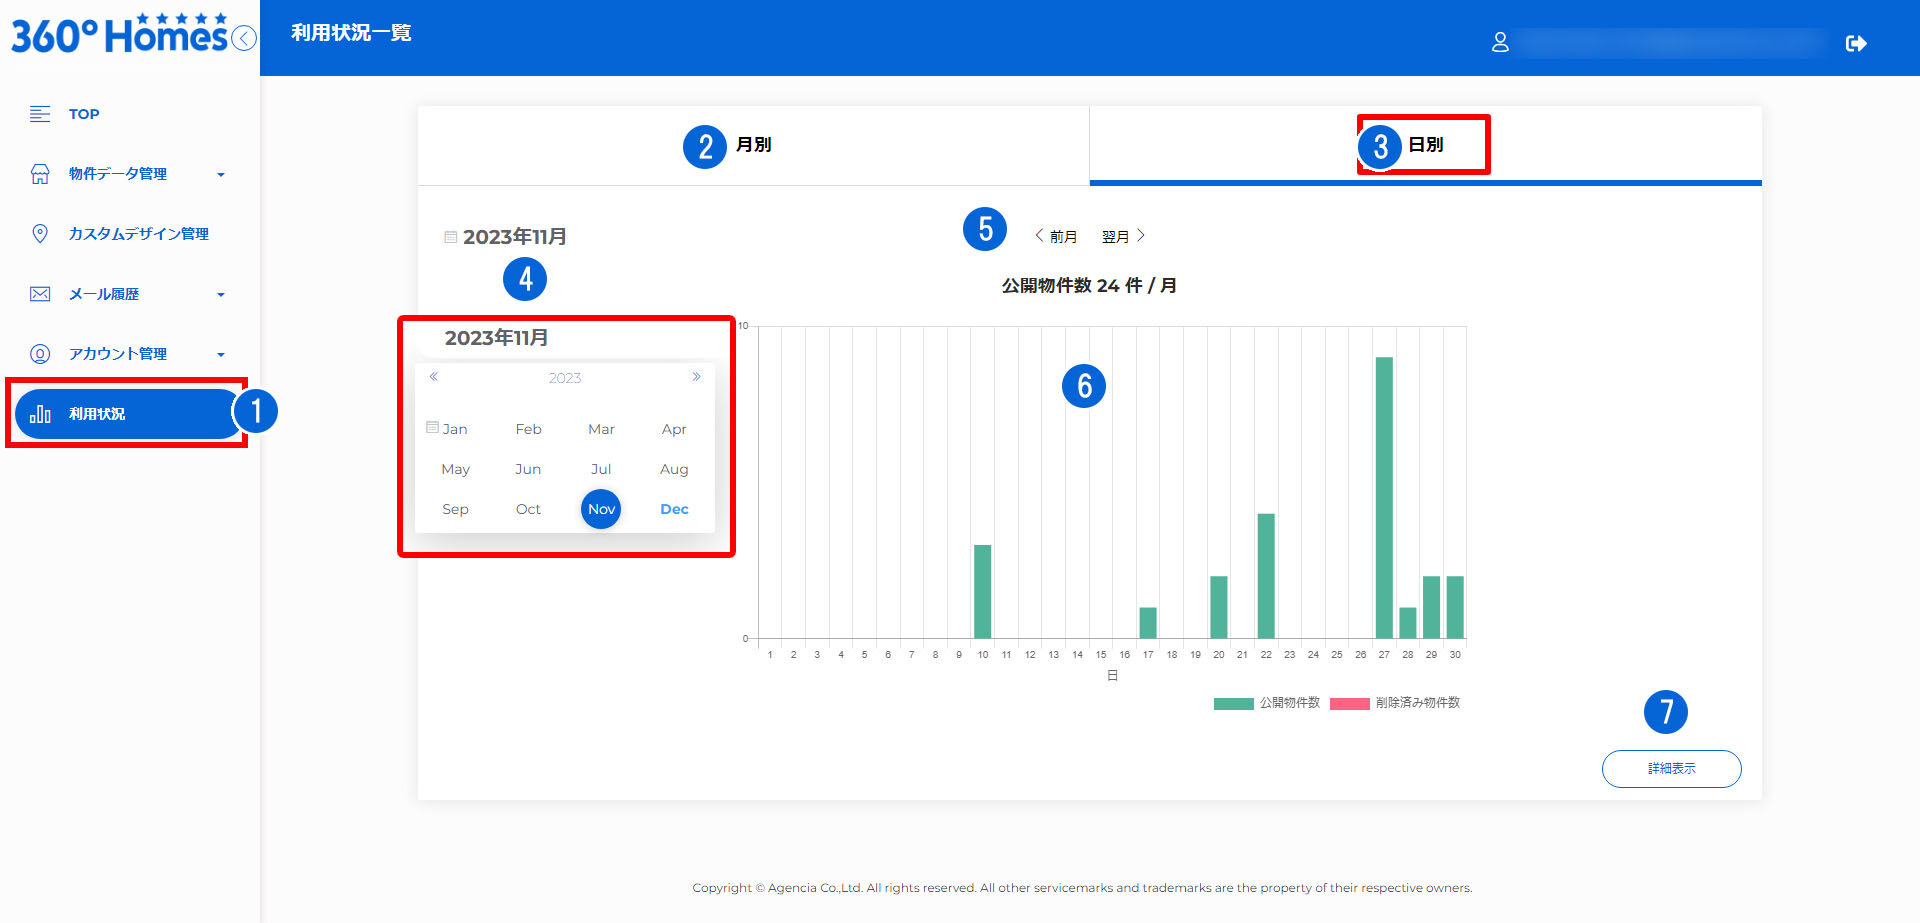Click the メール履歴 envelope icon
Viewport: 1920px width, 923px height.
point(40,294)
